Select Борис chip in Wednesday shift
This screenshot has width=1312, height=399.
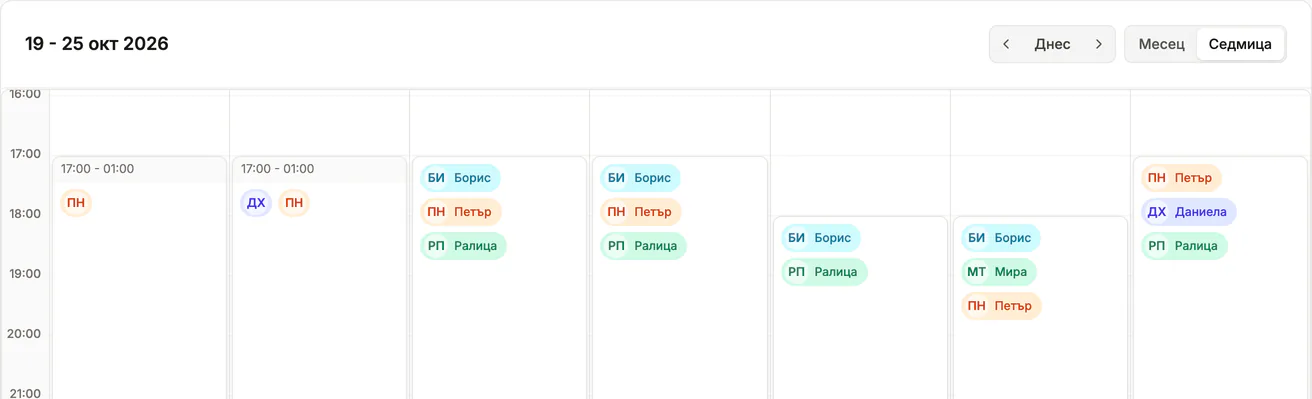(x=460, y=178)
